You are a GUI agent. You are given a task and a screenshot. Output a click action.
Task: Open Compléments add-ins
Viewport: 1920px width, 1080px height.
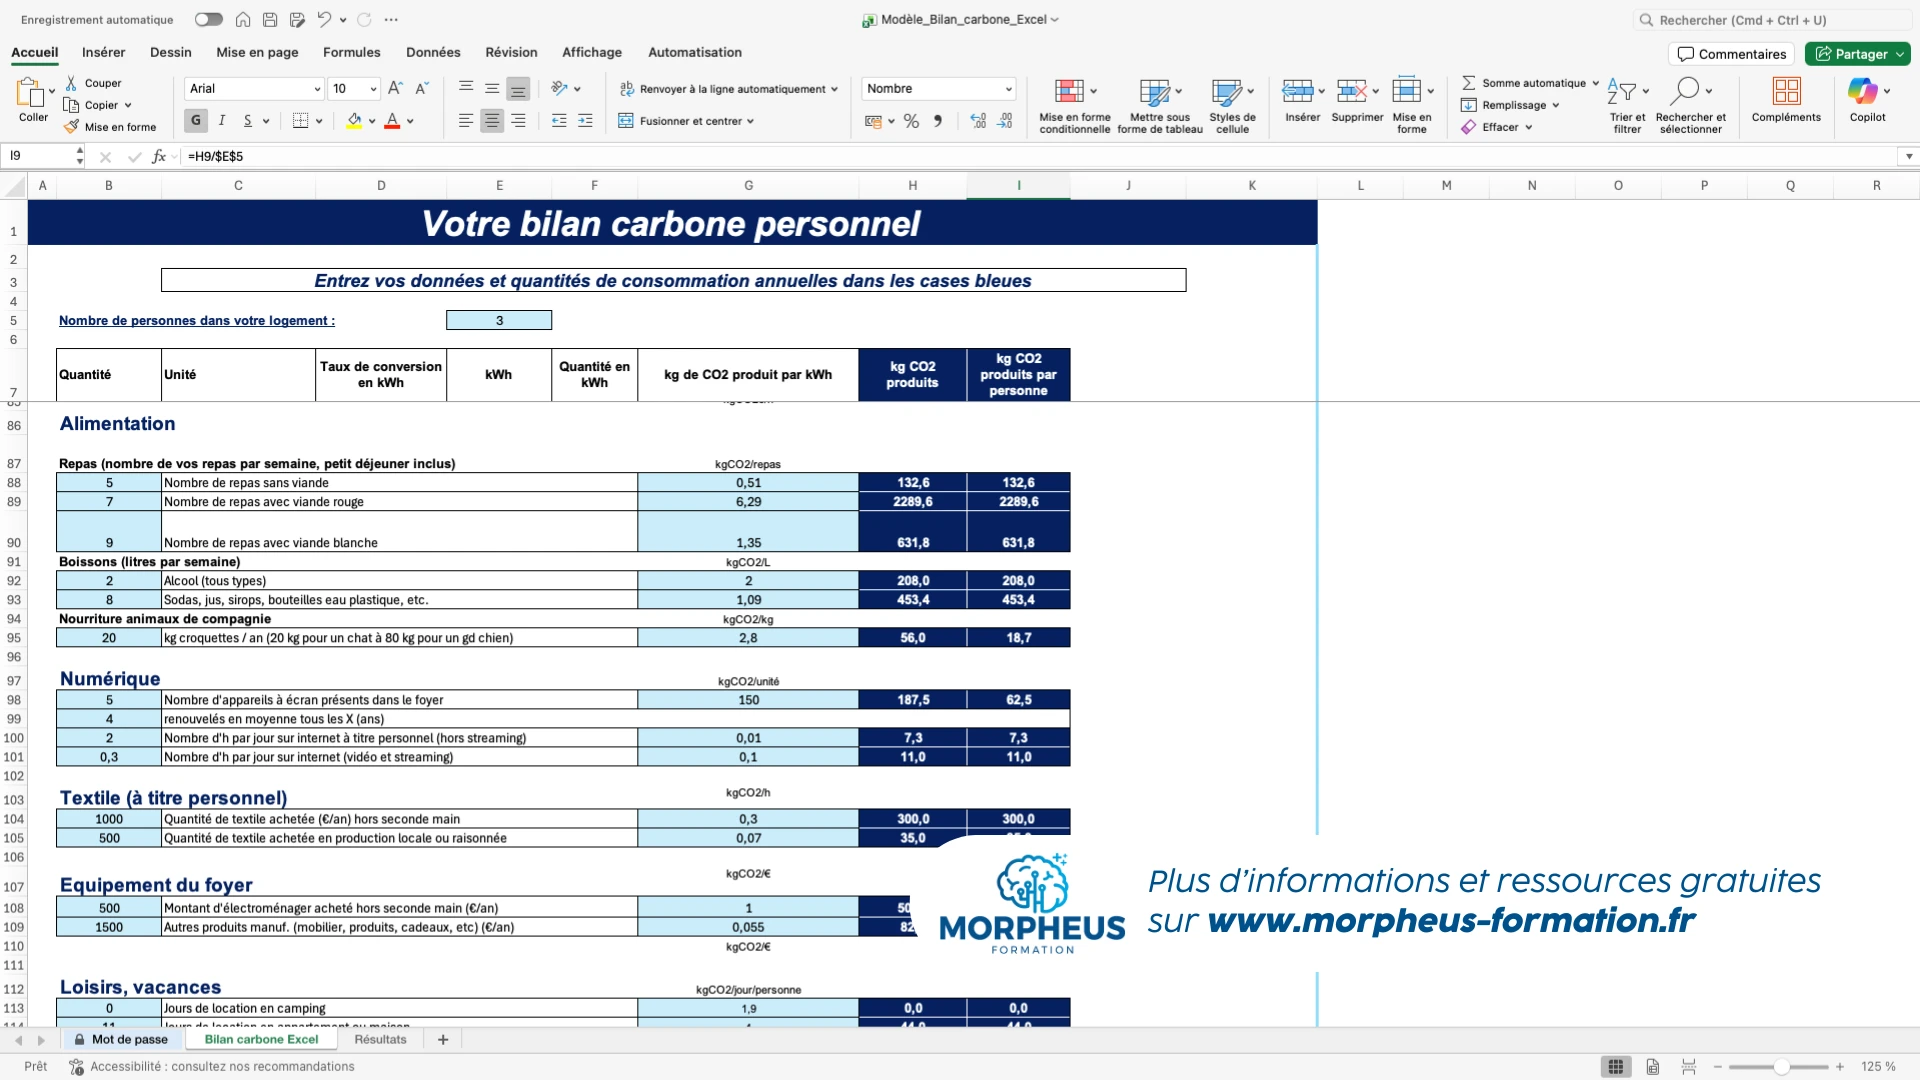click(x=1786, y=100)
